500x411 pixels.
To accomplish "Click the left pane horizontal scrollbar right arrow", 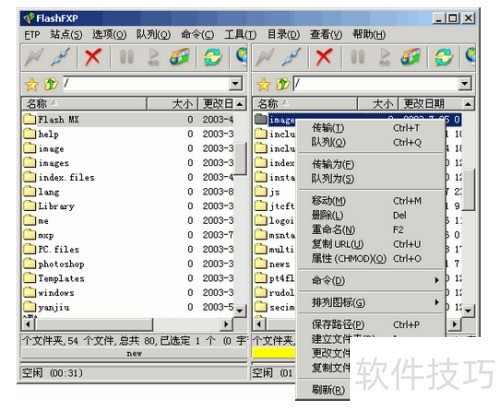I will coord(227,324).
